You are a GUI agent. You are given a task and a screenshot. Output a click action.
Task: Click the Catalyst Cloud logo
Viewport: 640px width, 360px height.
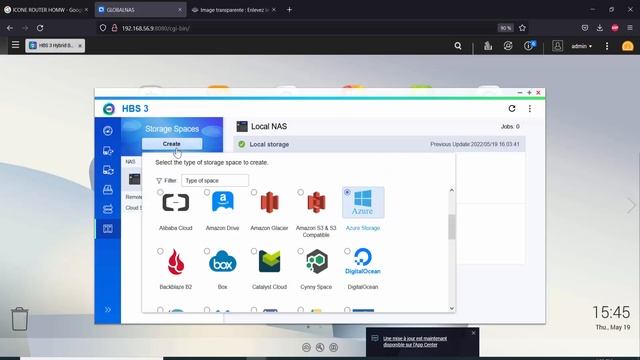[x=269, y=261]
